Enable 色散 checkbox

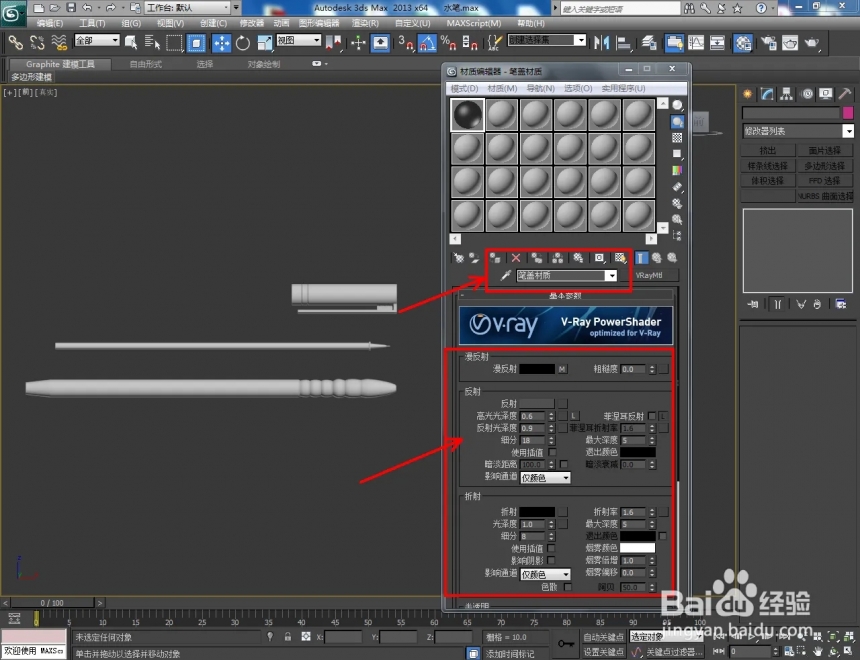[568, 587]
